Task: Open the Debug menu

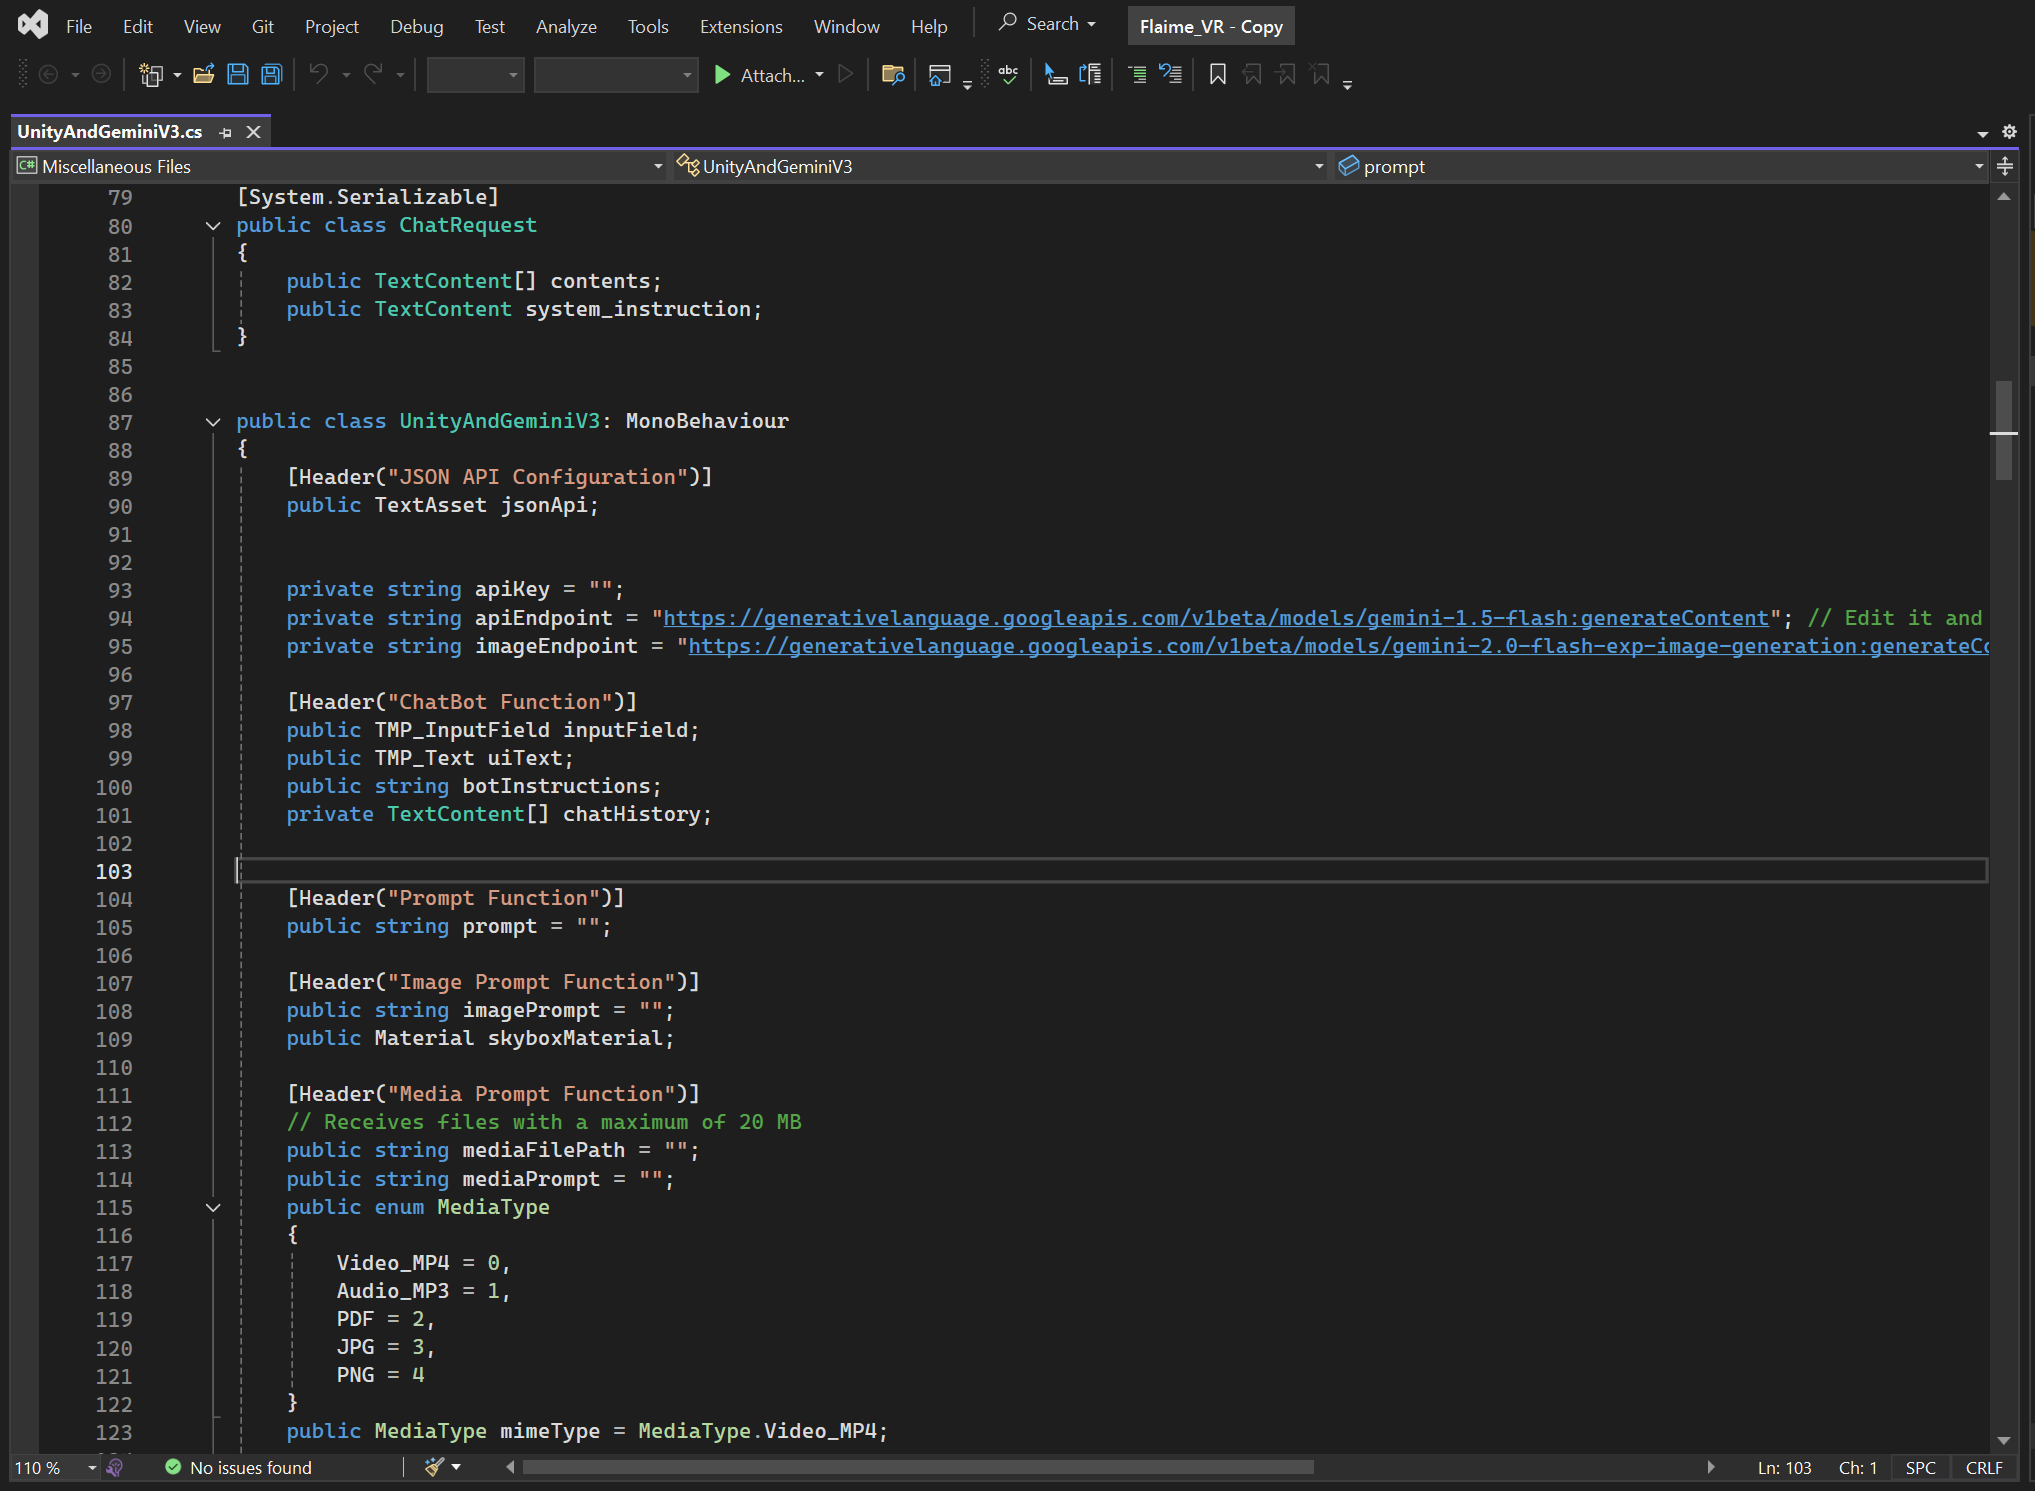Action: 416,27
